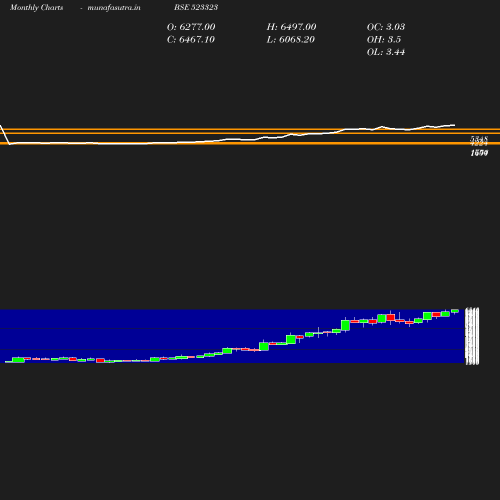
Task: Click the high price H: 6497.00
Action: click(291, 27)
